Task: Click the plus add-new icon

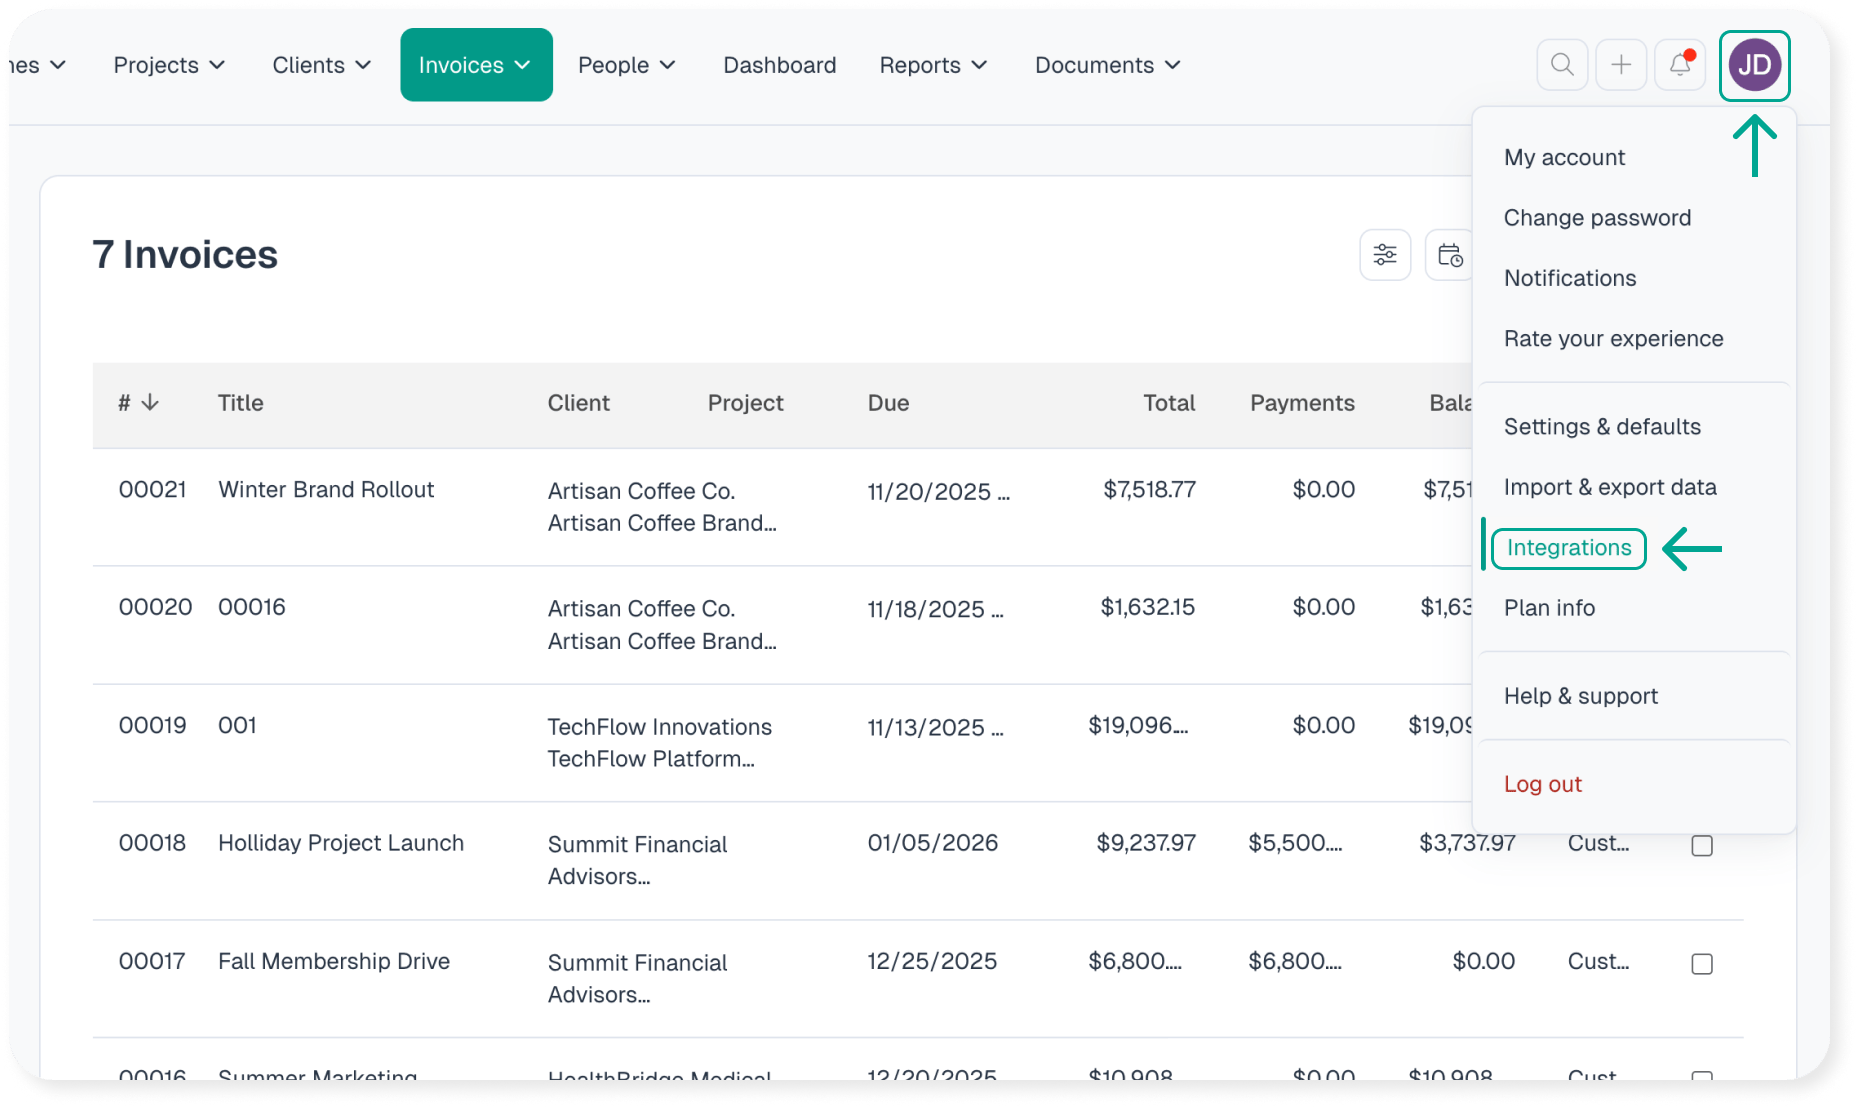Action: coord(1621,65)
